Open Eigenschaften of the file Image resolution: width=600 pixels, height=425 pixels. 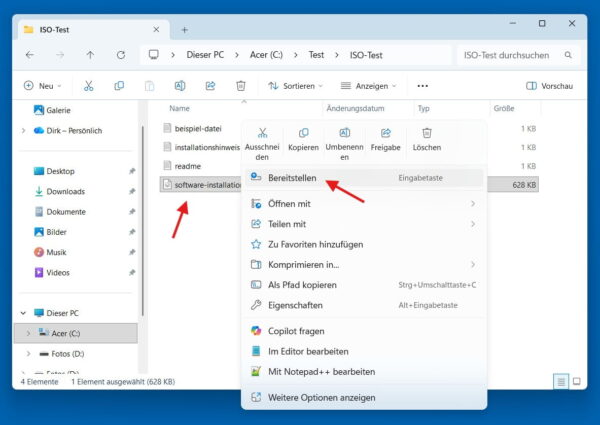[364, 305]
